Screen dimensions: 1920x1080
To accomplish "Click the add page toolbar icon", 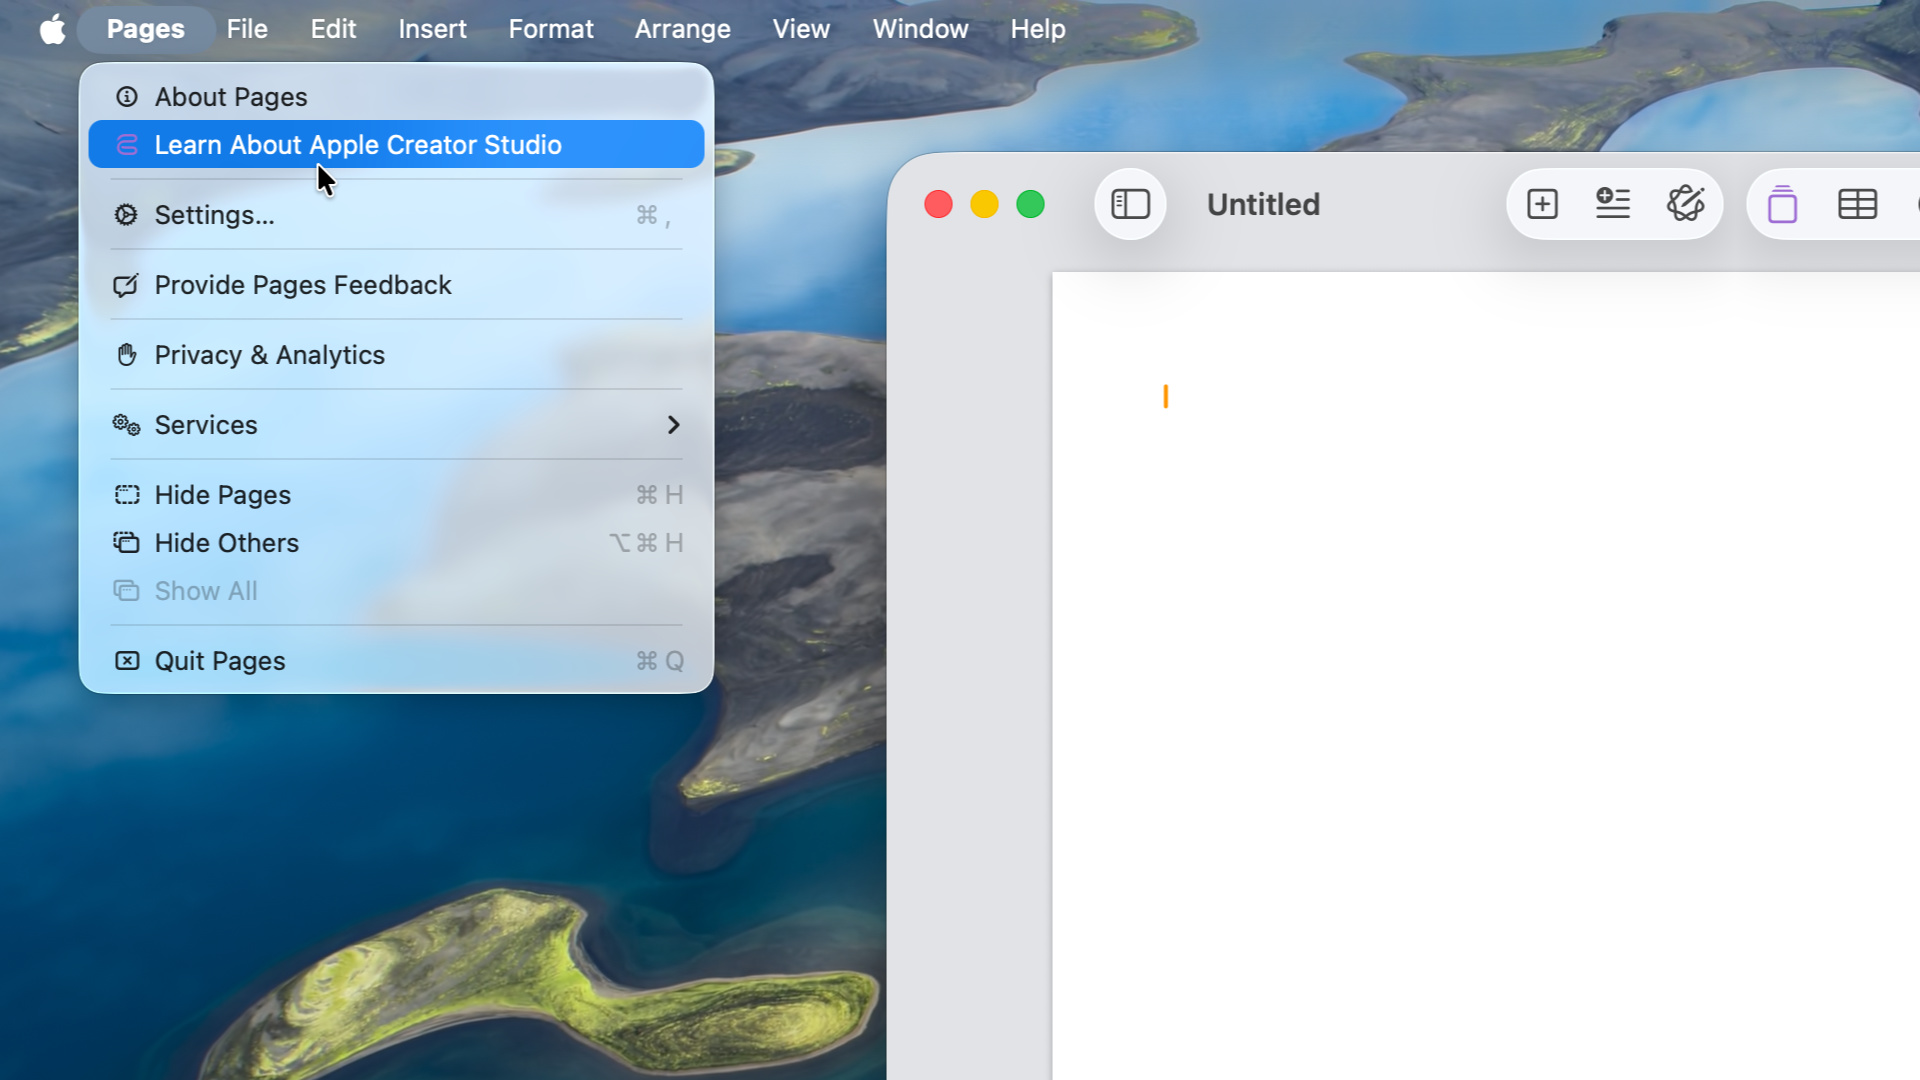I will click(1542, 204).
